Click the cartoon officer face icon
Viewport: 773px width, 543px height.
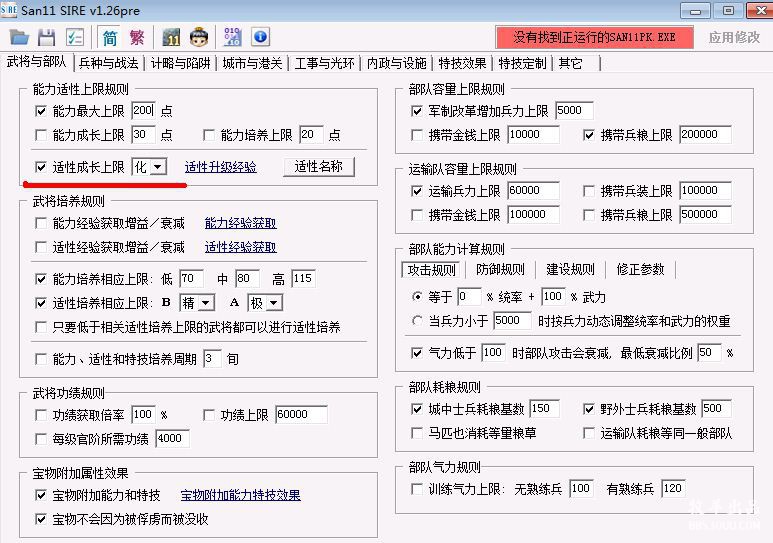[199, 37]
